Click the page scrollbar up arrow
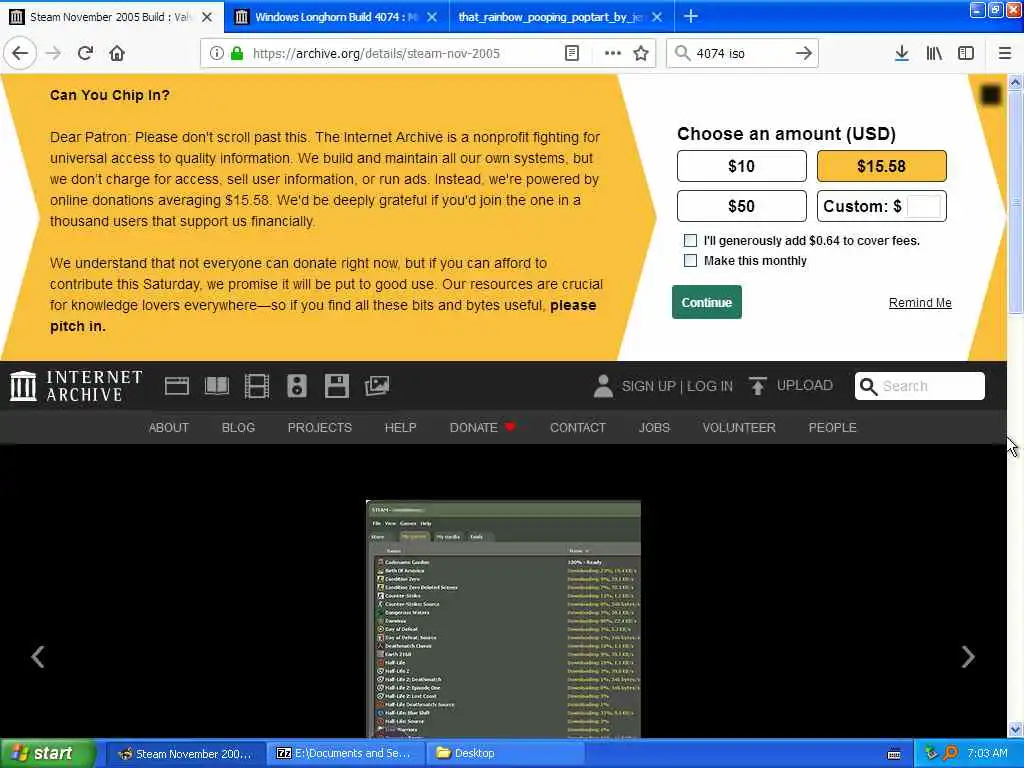Screen dimensions: 1024x768 click(1015, 82)
